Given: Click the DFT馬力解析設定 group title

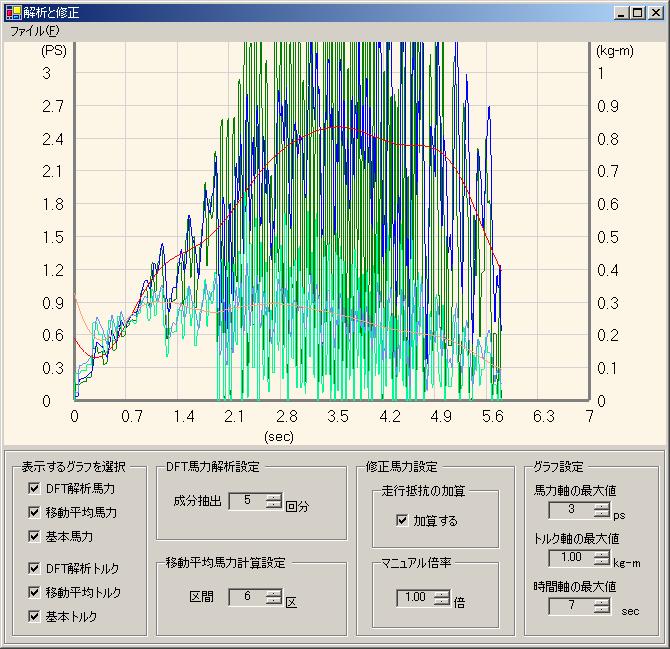Looking at the screenshot, I should tap(212, 466).
